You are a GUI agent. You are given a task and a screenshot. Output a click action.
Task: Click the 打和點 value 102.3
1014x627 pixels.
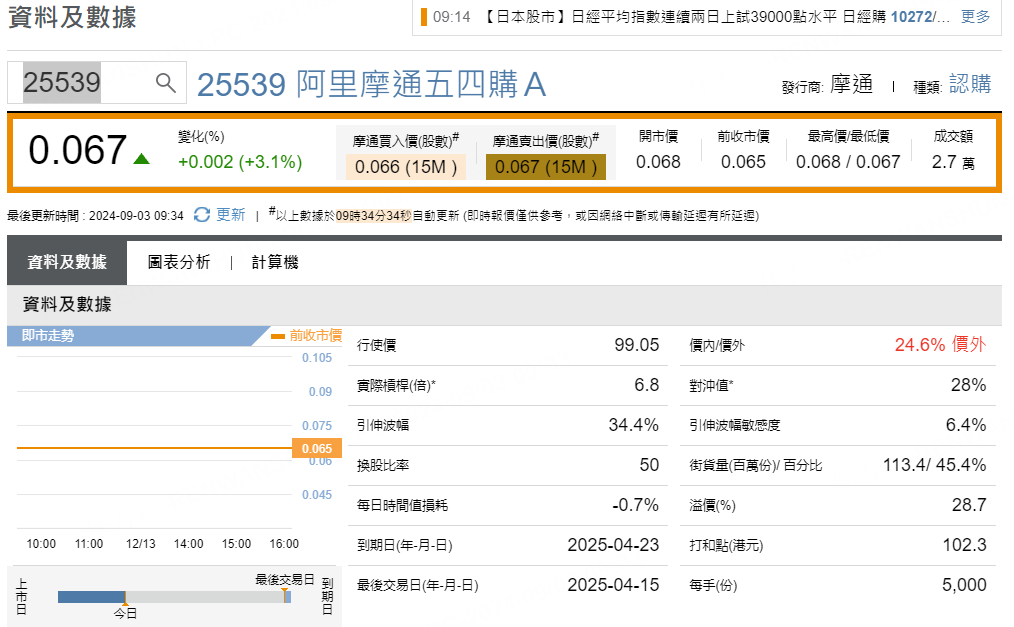964,545
